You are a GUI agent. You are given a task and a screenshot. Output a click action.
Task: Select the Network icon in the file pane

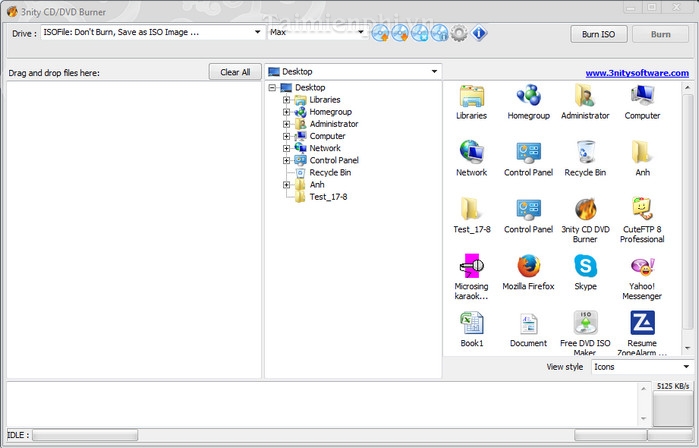pyautogui.click(x=472, y=152)
